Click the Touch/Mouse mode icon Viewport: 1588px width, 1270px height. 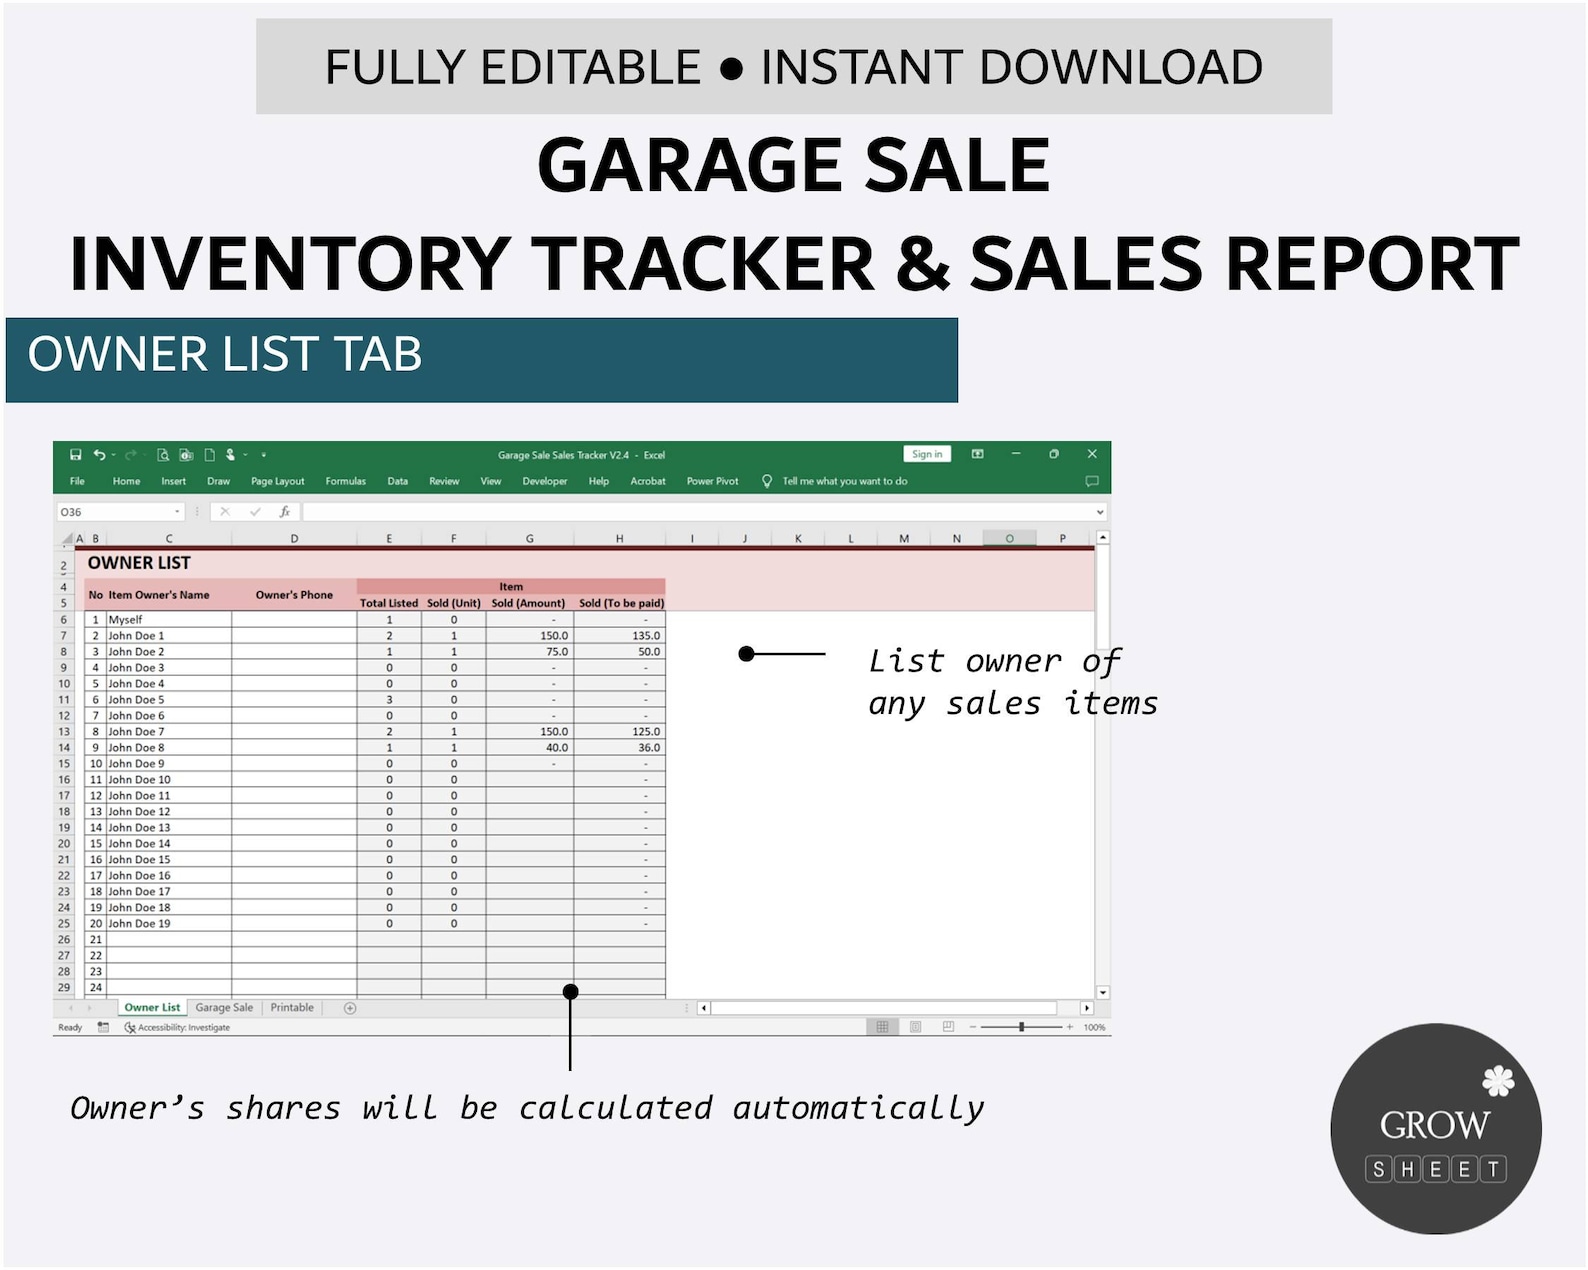(231, 455)
